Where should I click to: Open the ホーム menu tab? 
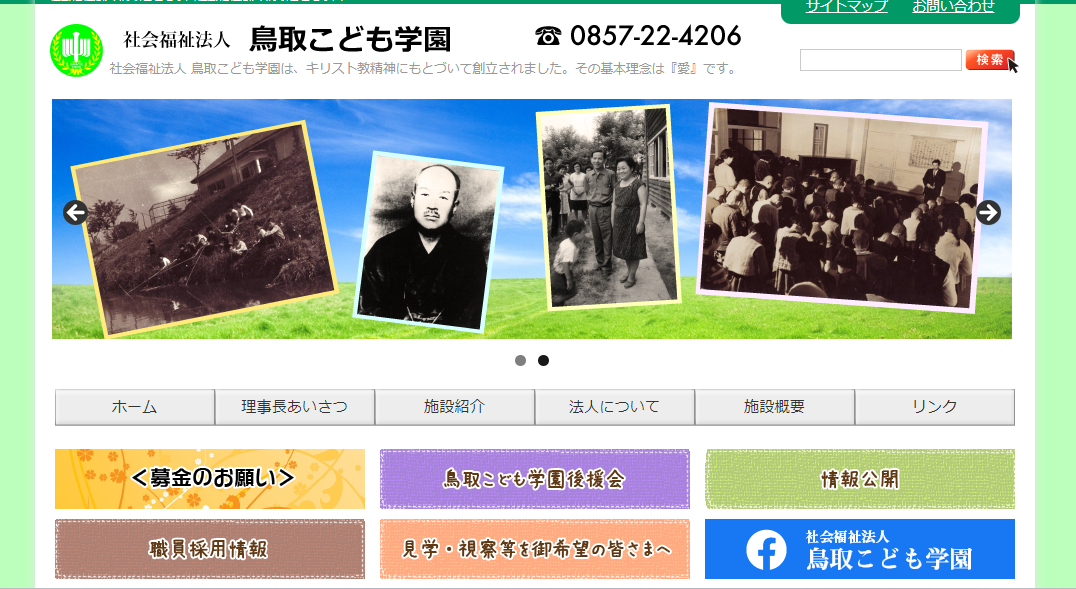coord(134,407)
